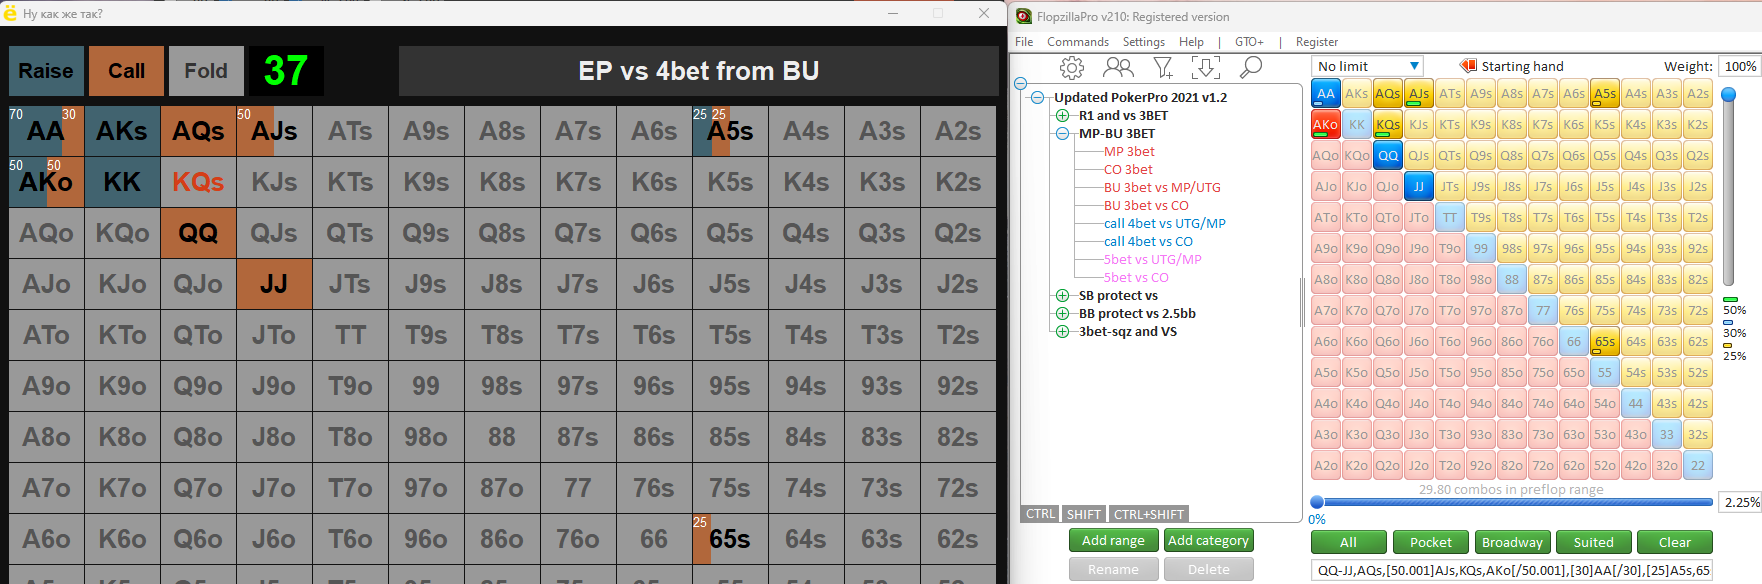Expand the 3bet-sqz and VS category
Viewport: 1762px width, 584px height.
(1062, 331)
